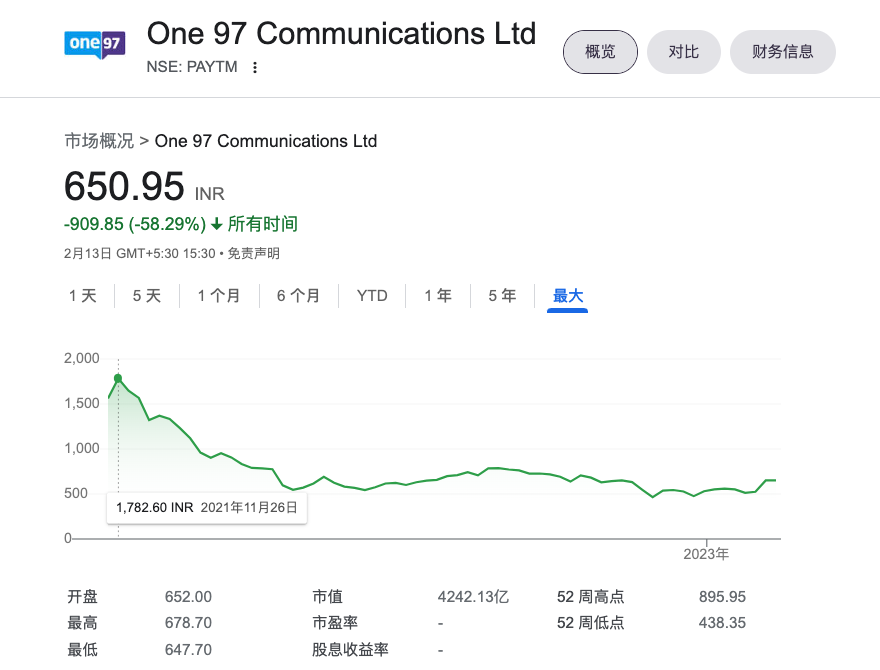Click the One97 company logo
This screenshot has height=670, width=880.
[94, 45]
